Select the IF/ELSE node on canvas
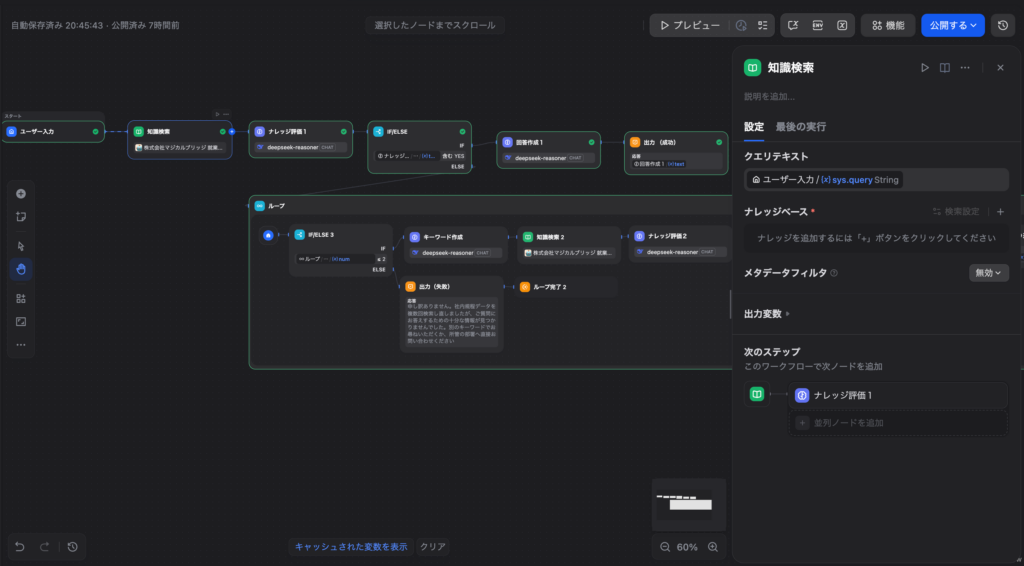Screen dimensions: 1024x566 [419, 147]
